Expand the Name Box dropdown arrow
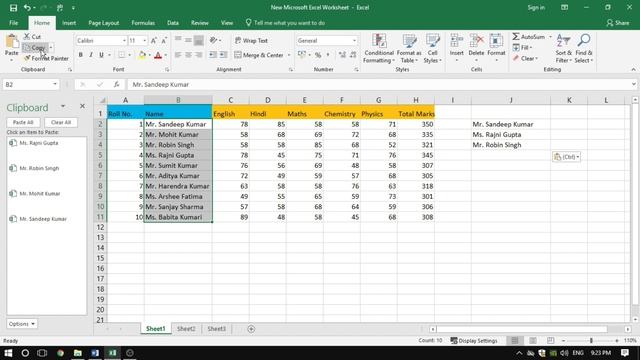The image size is (640, 360). 55,84
